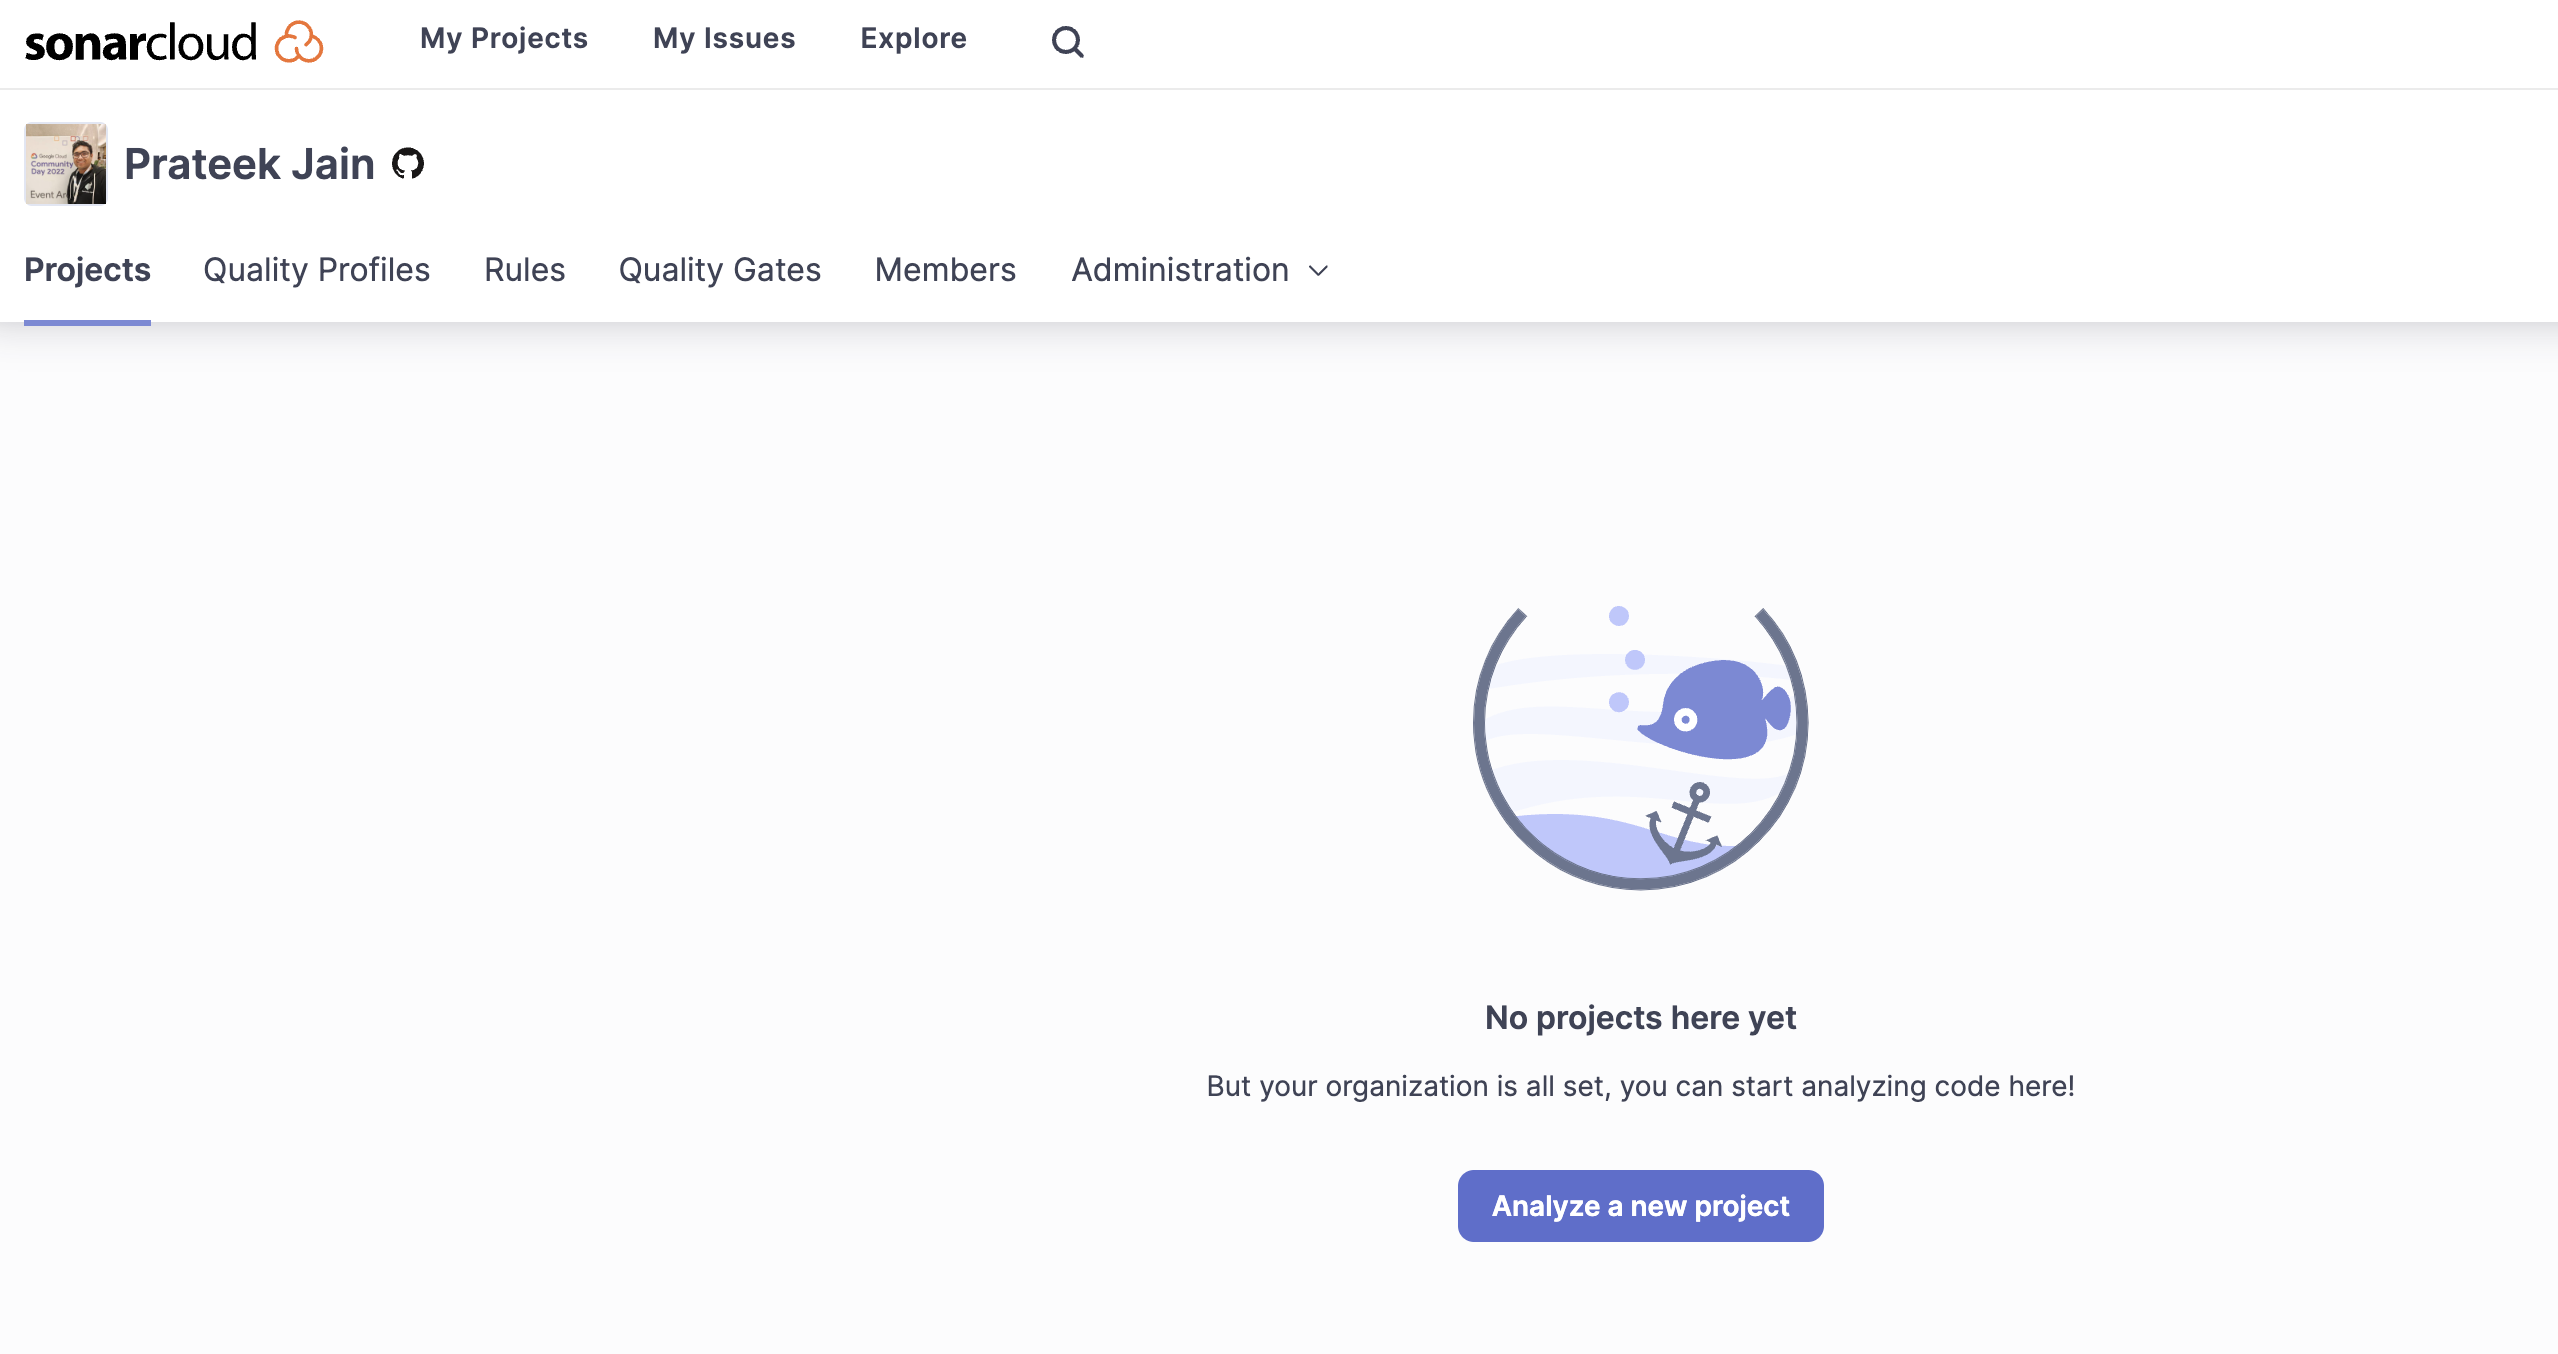Select the Quality Gates tab
This screenshot has height=1354, width=2558.
719,270
